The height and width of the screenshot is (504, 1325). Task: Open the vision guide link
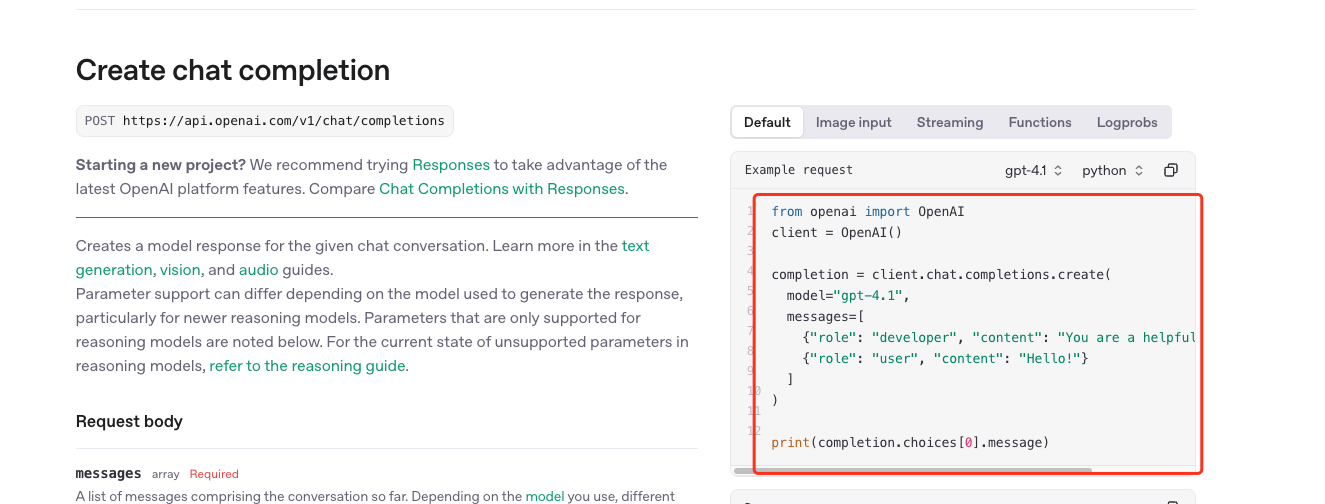pyautogui.click(x=180, y=270)
